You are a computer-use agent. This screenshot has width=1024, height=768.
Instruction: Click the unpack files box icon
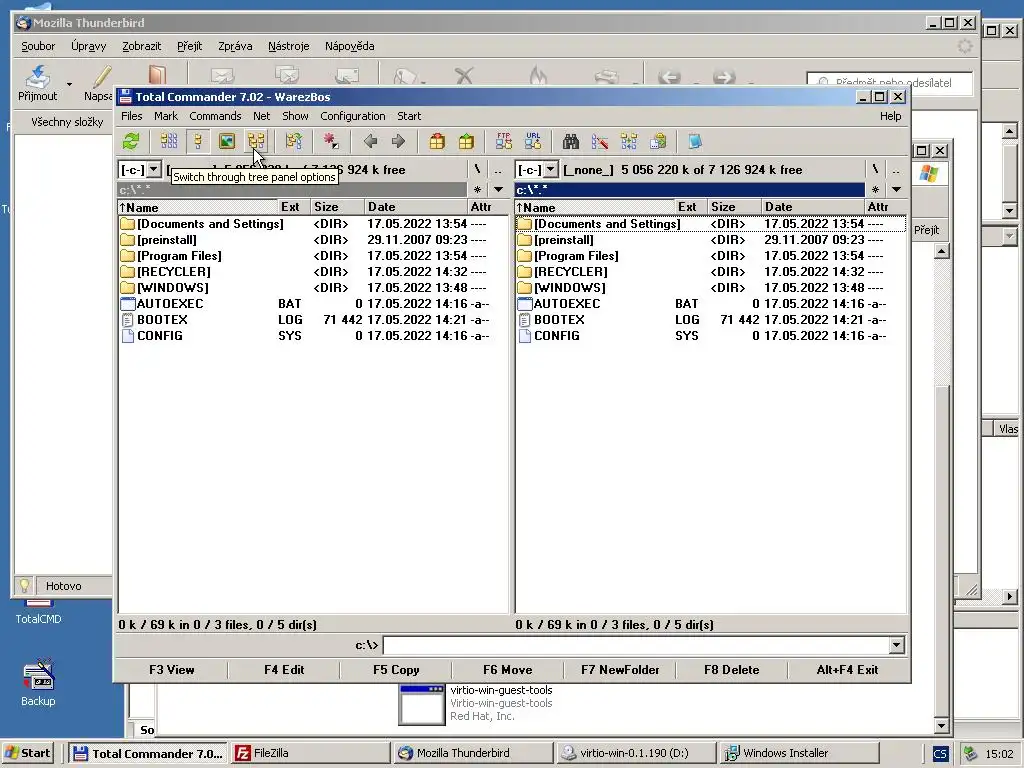click(x=466, y=141)
